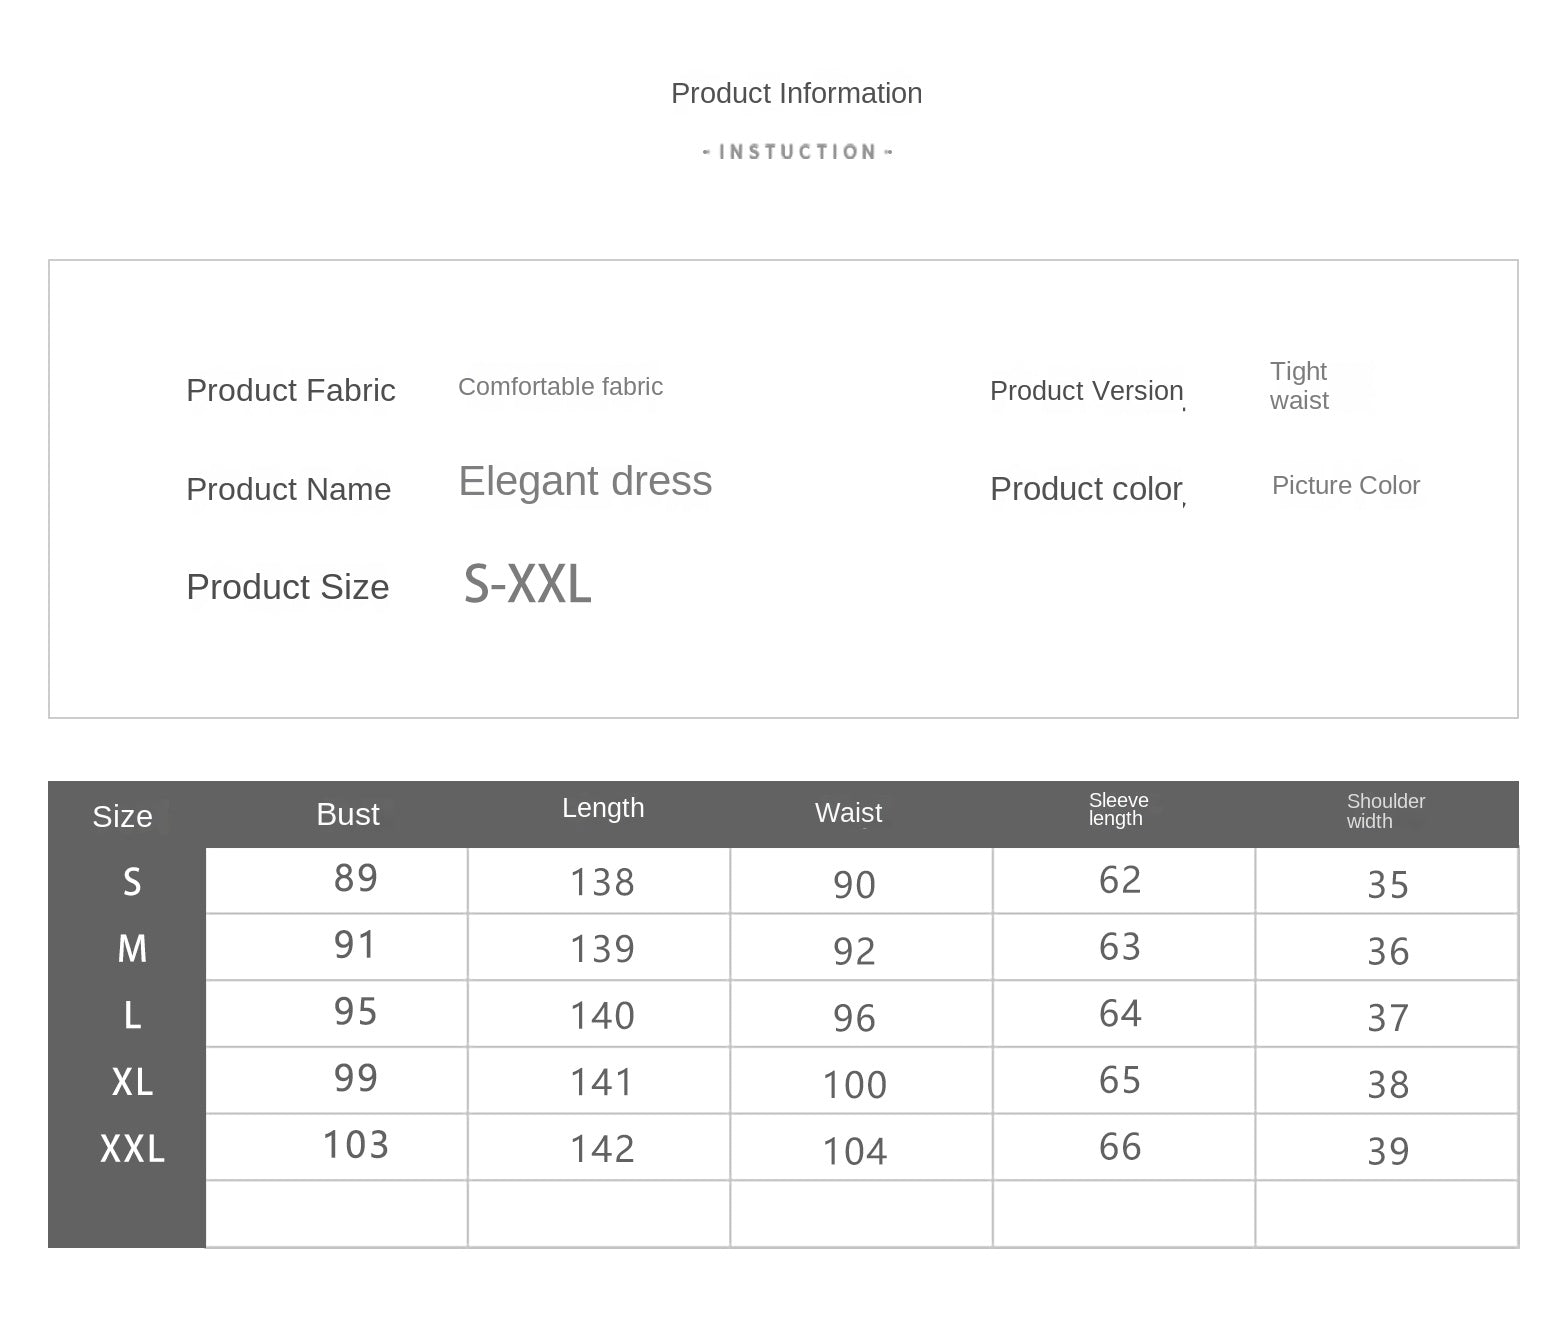Click the bust value 89 for size S
The image size is (1563, 1322).
356,878
